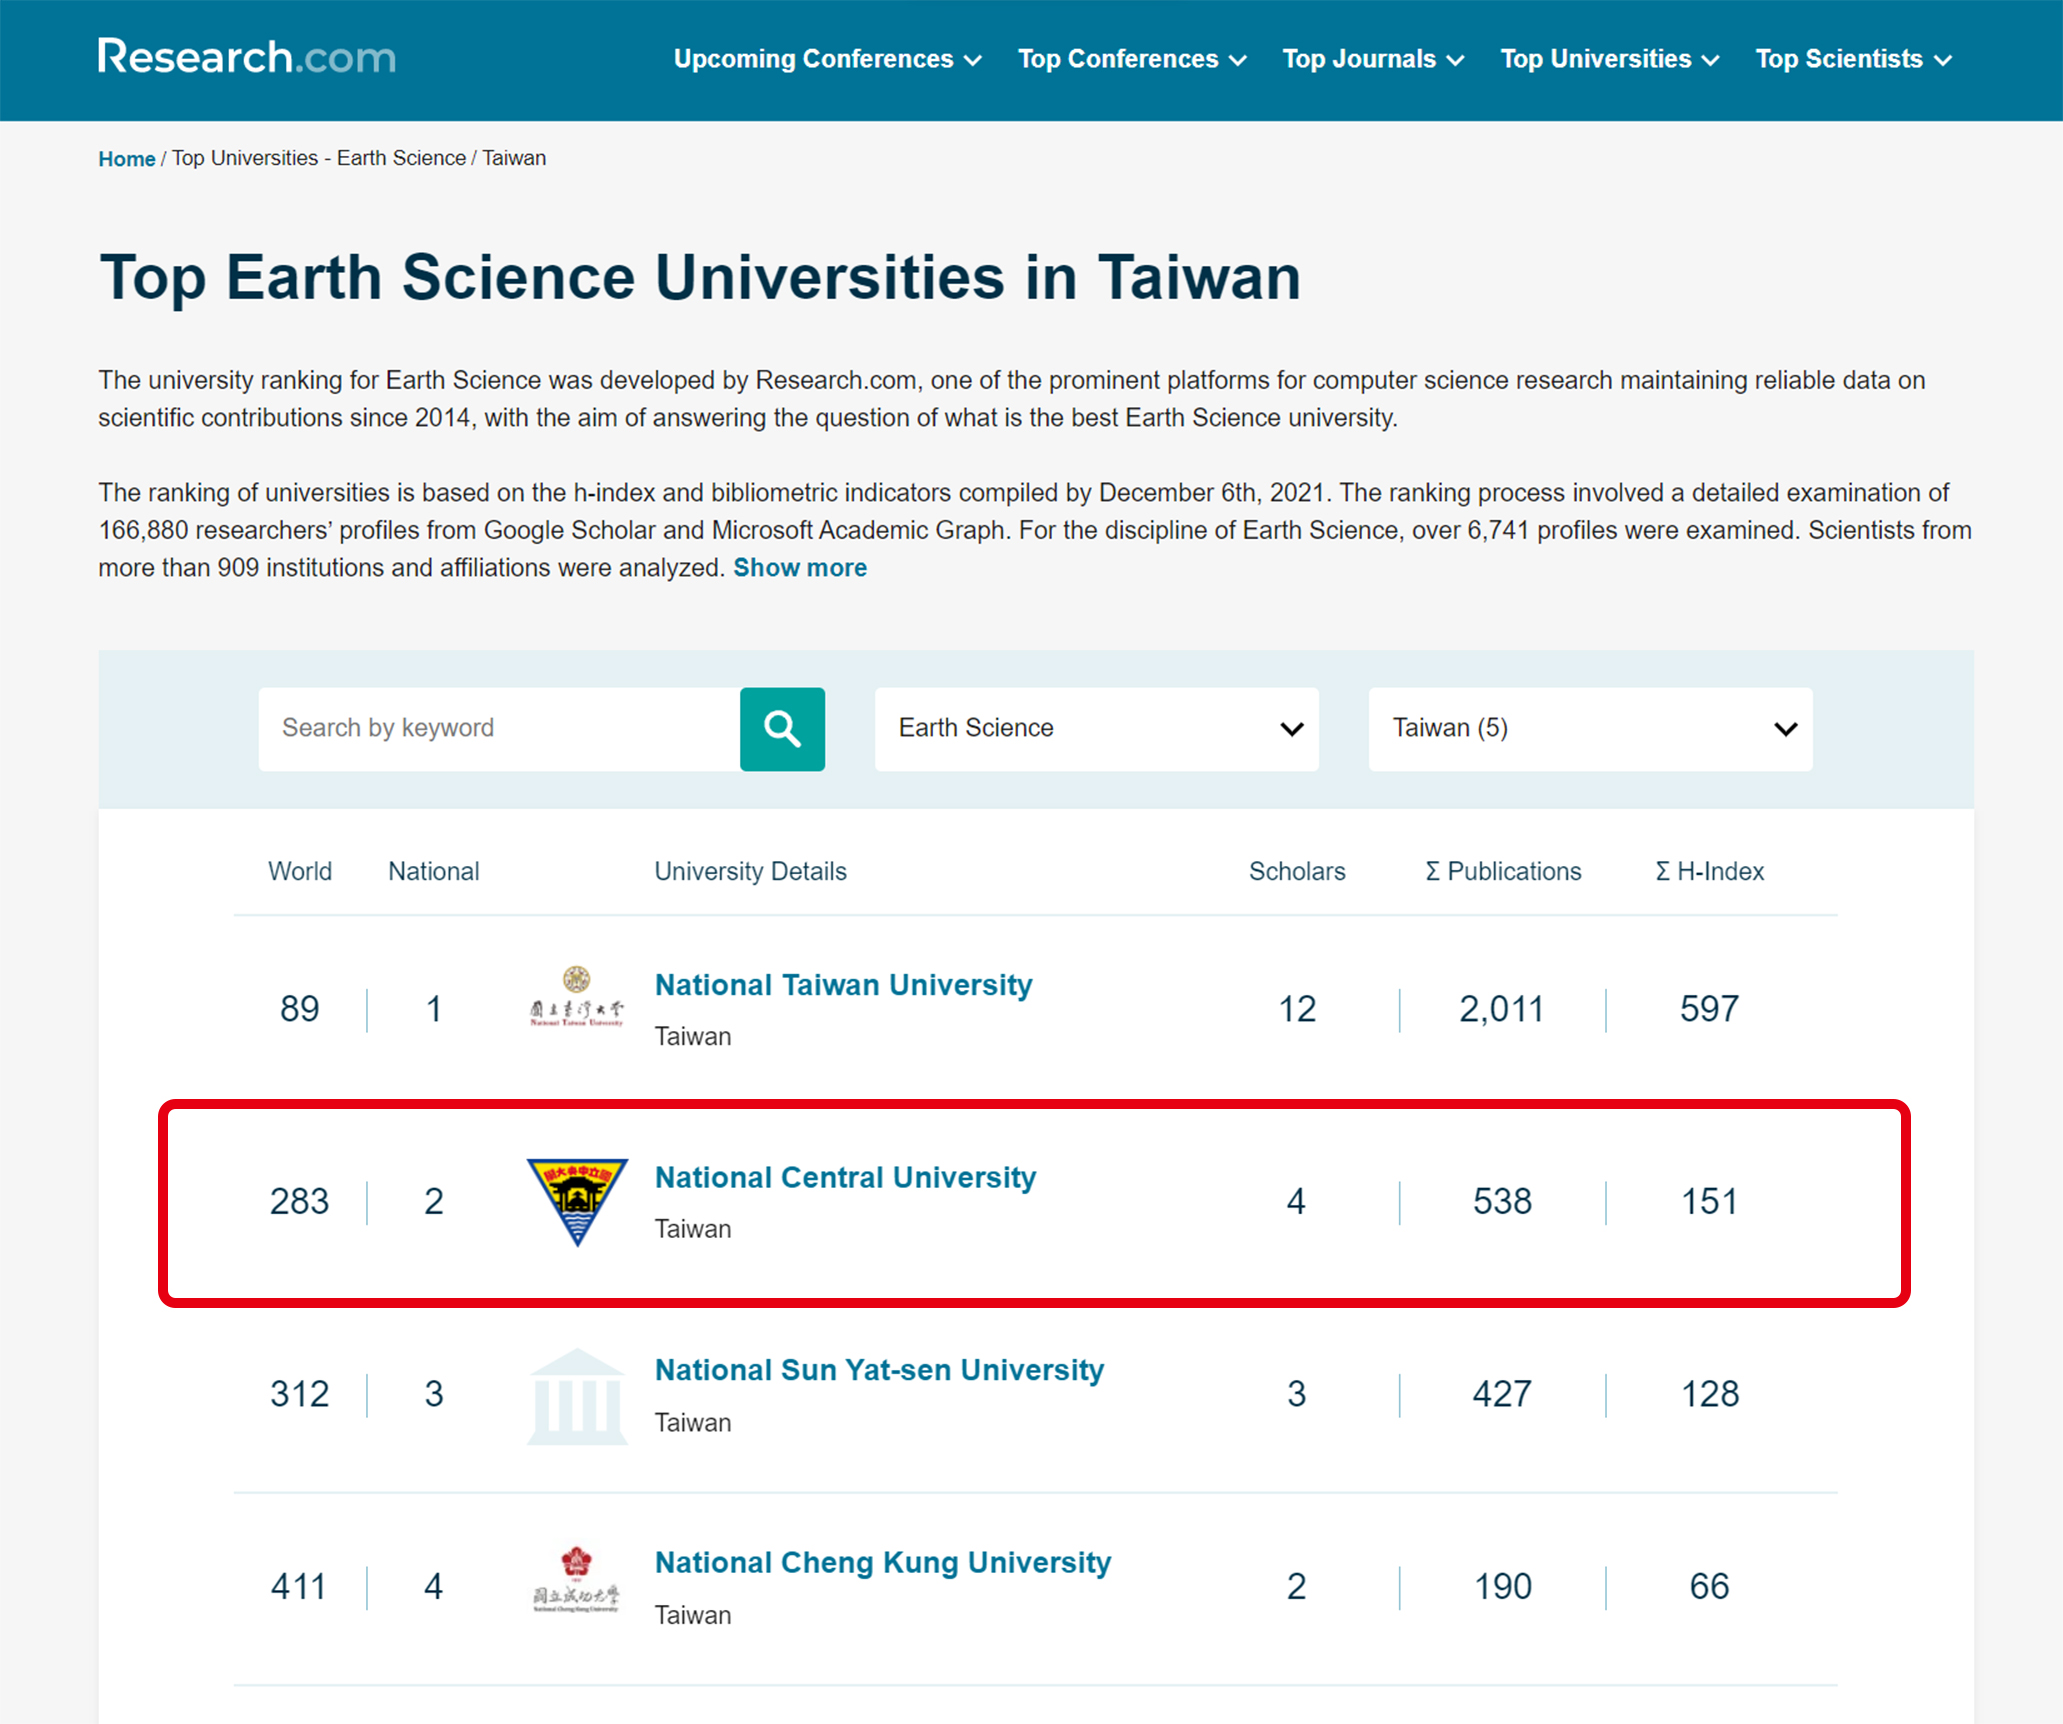
Task: Click the Σ H-Index column header
Action: pos(1709,871)
